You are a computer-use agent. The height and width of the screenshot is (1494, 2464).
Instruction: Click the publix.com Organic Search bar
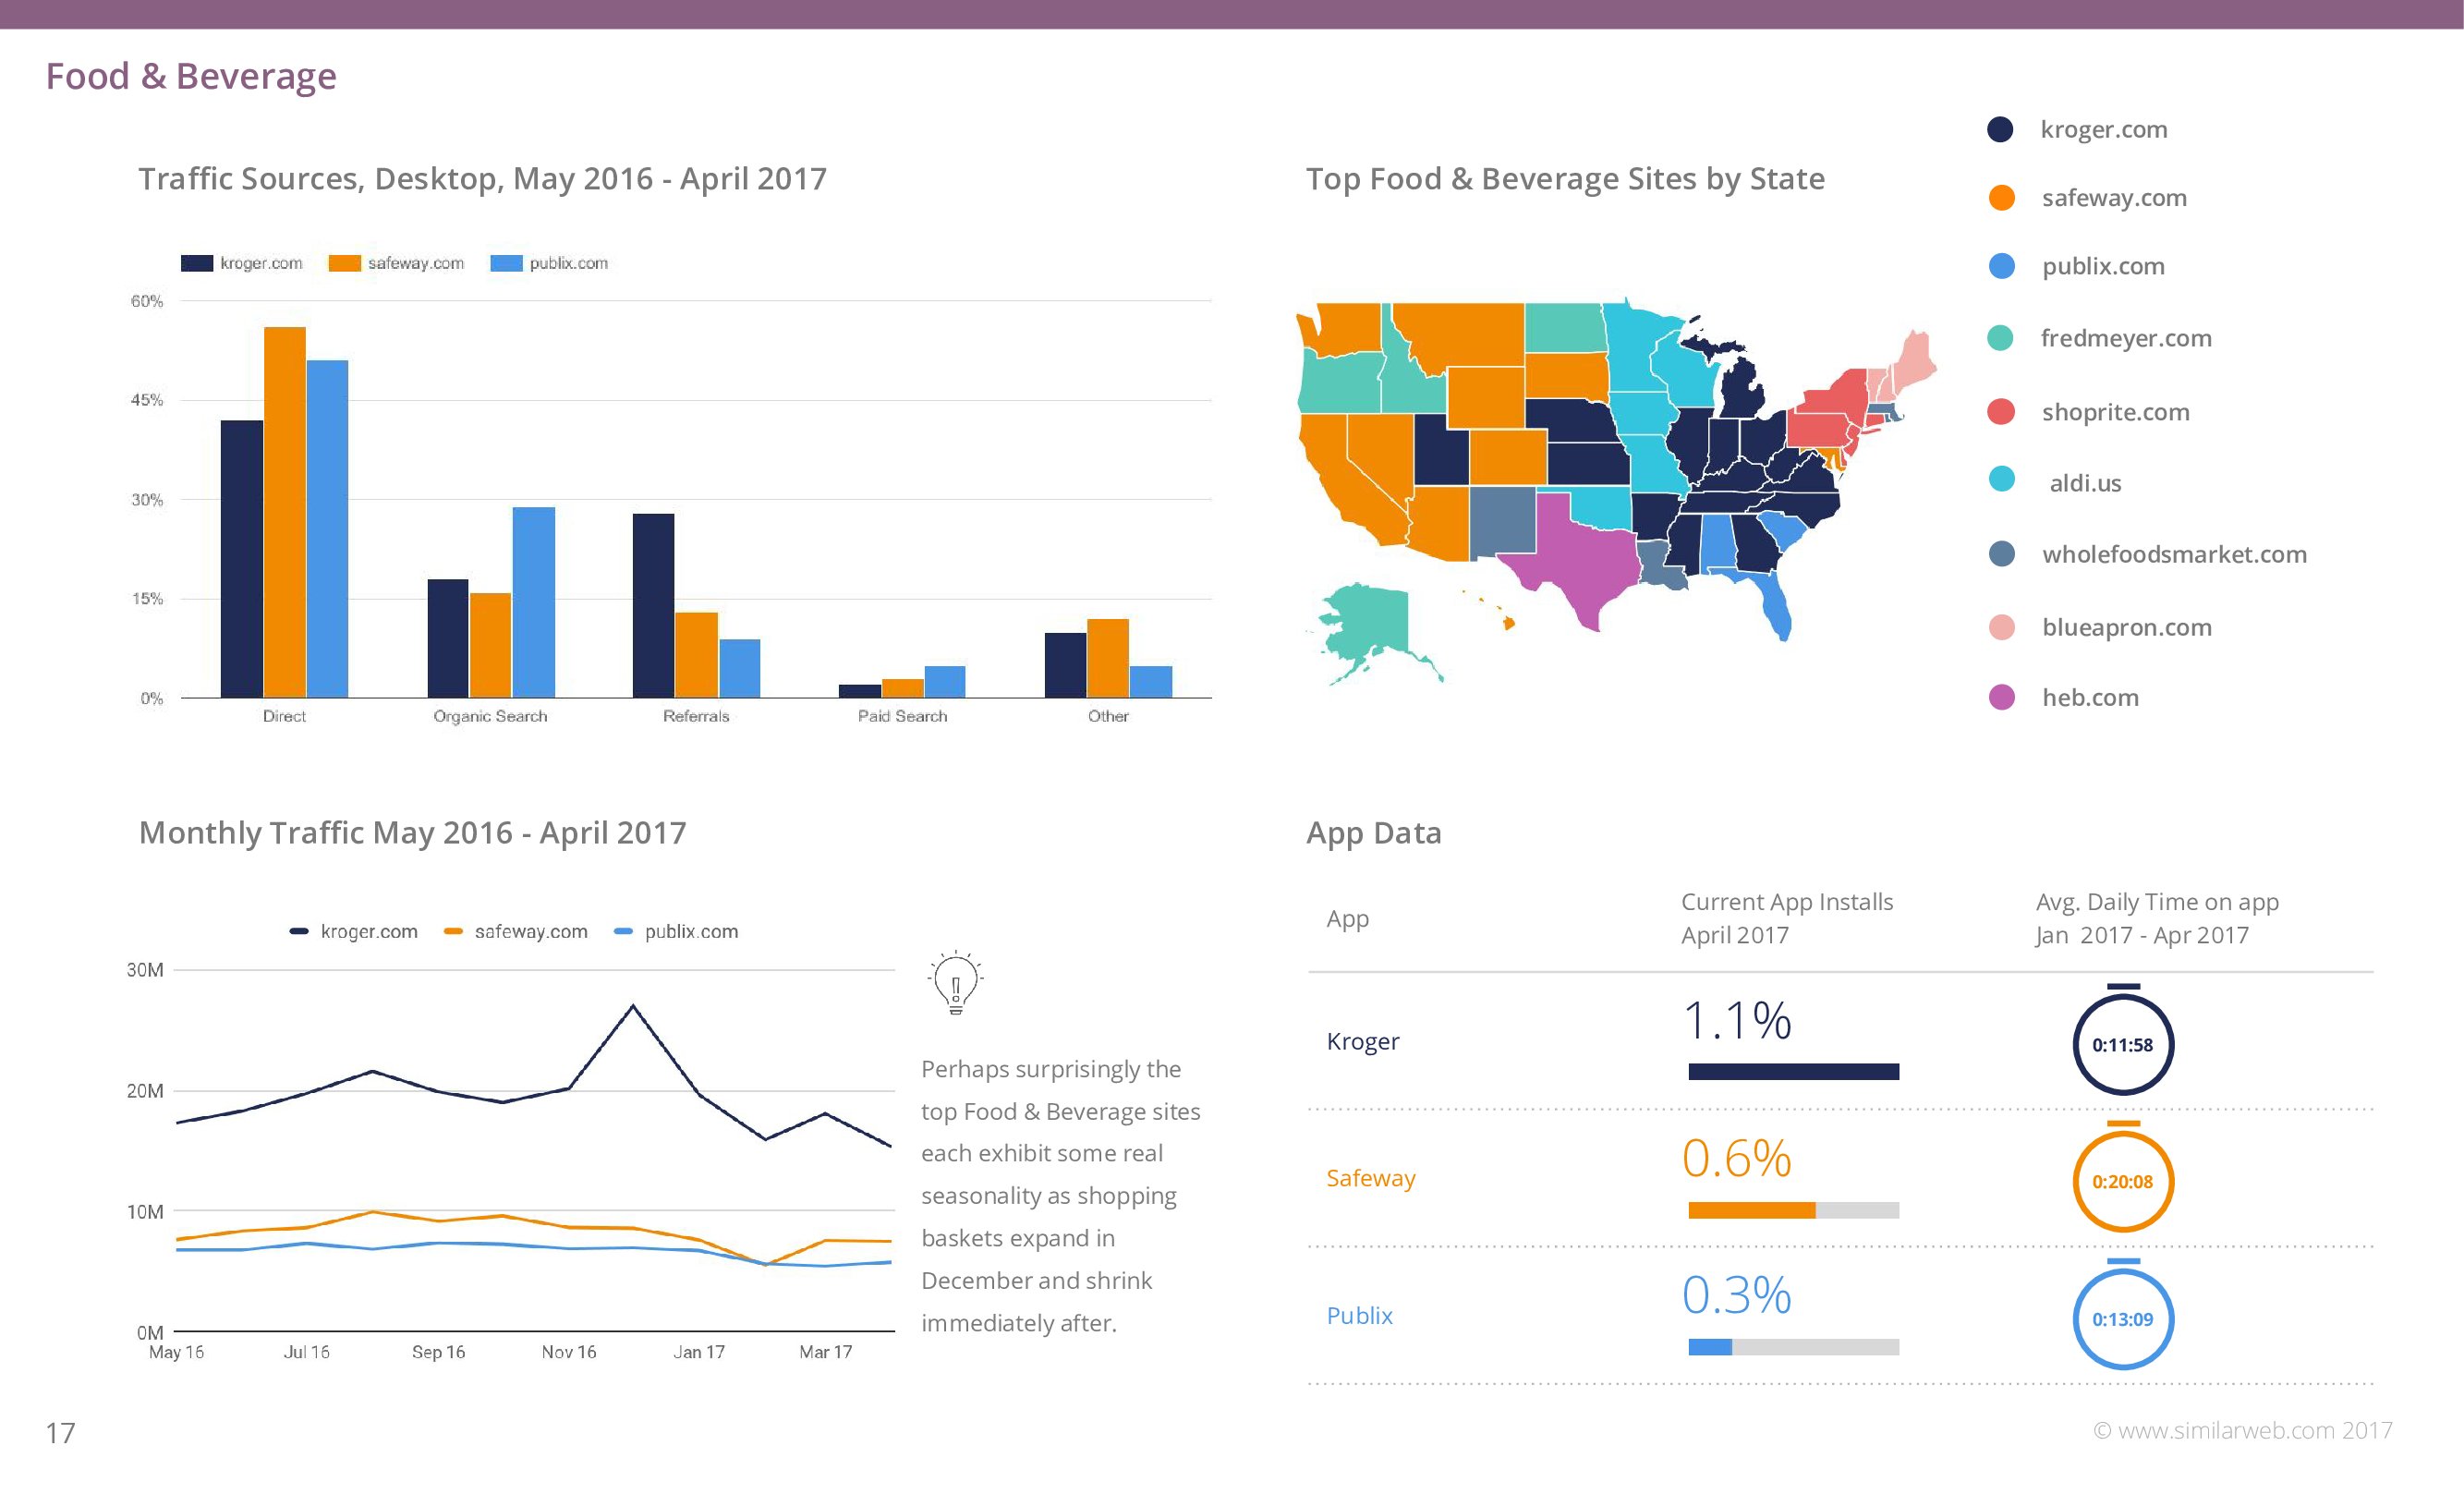point(533,602)
